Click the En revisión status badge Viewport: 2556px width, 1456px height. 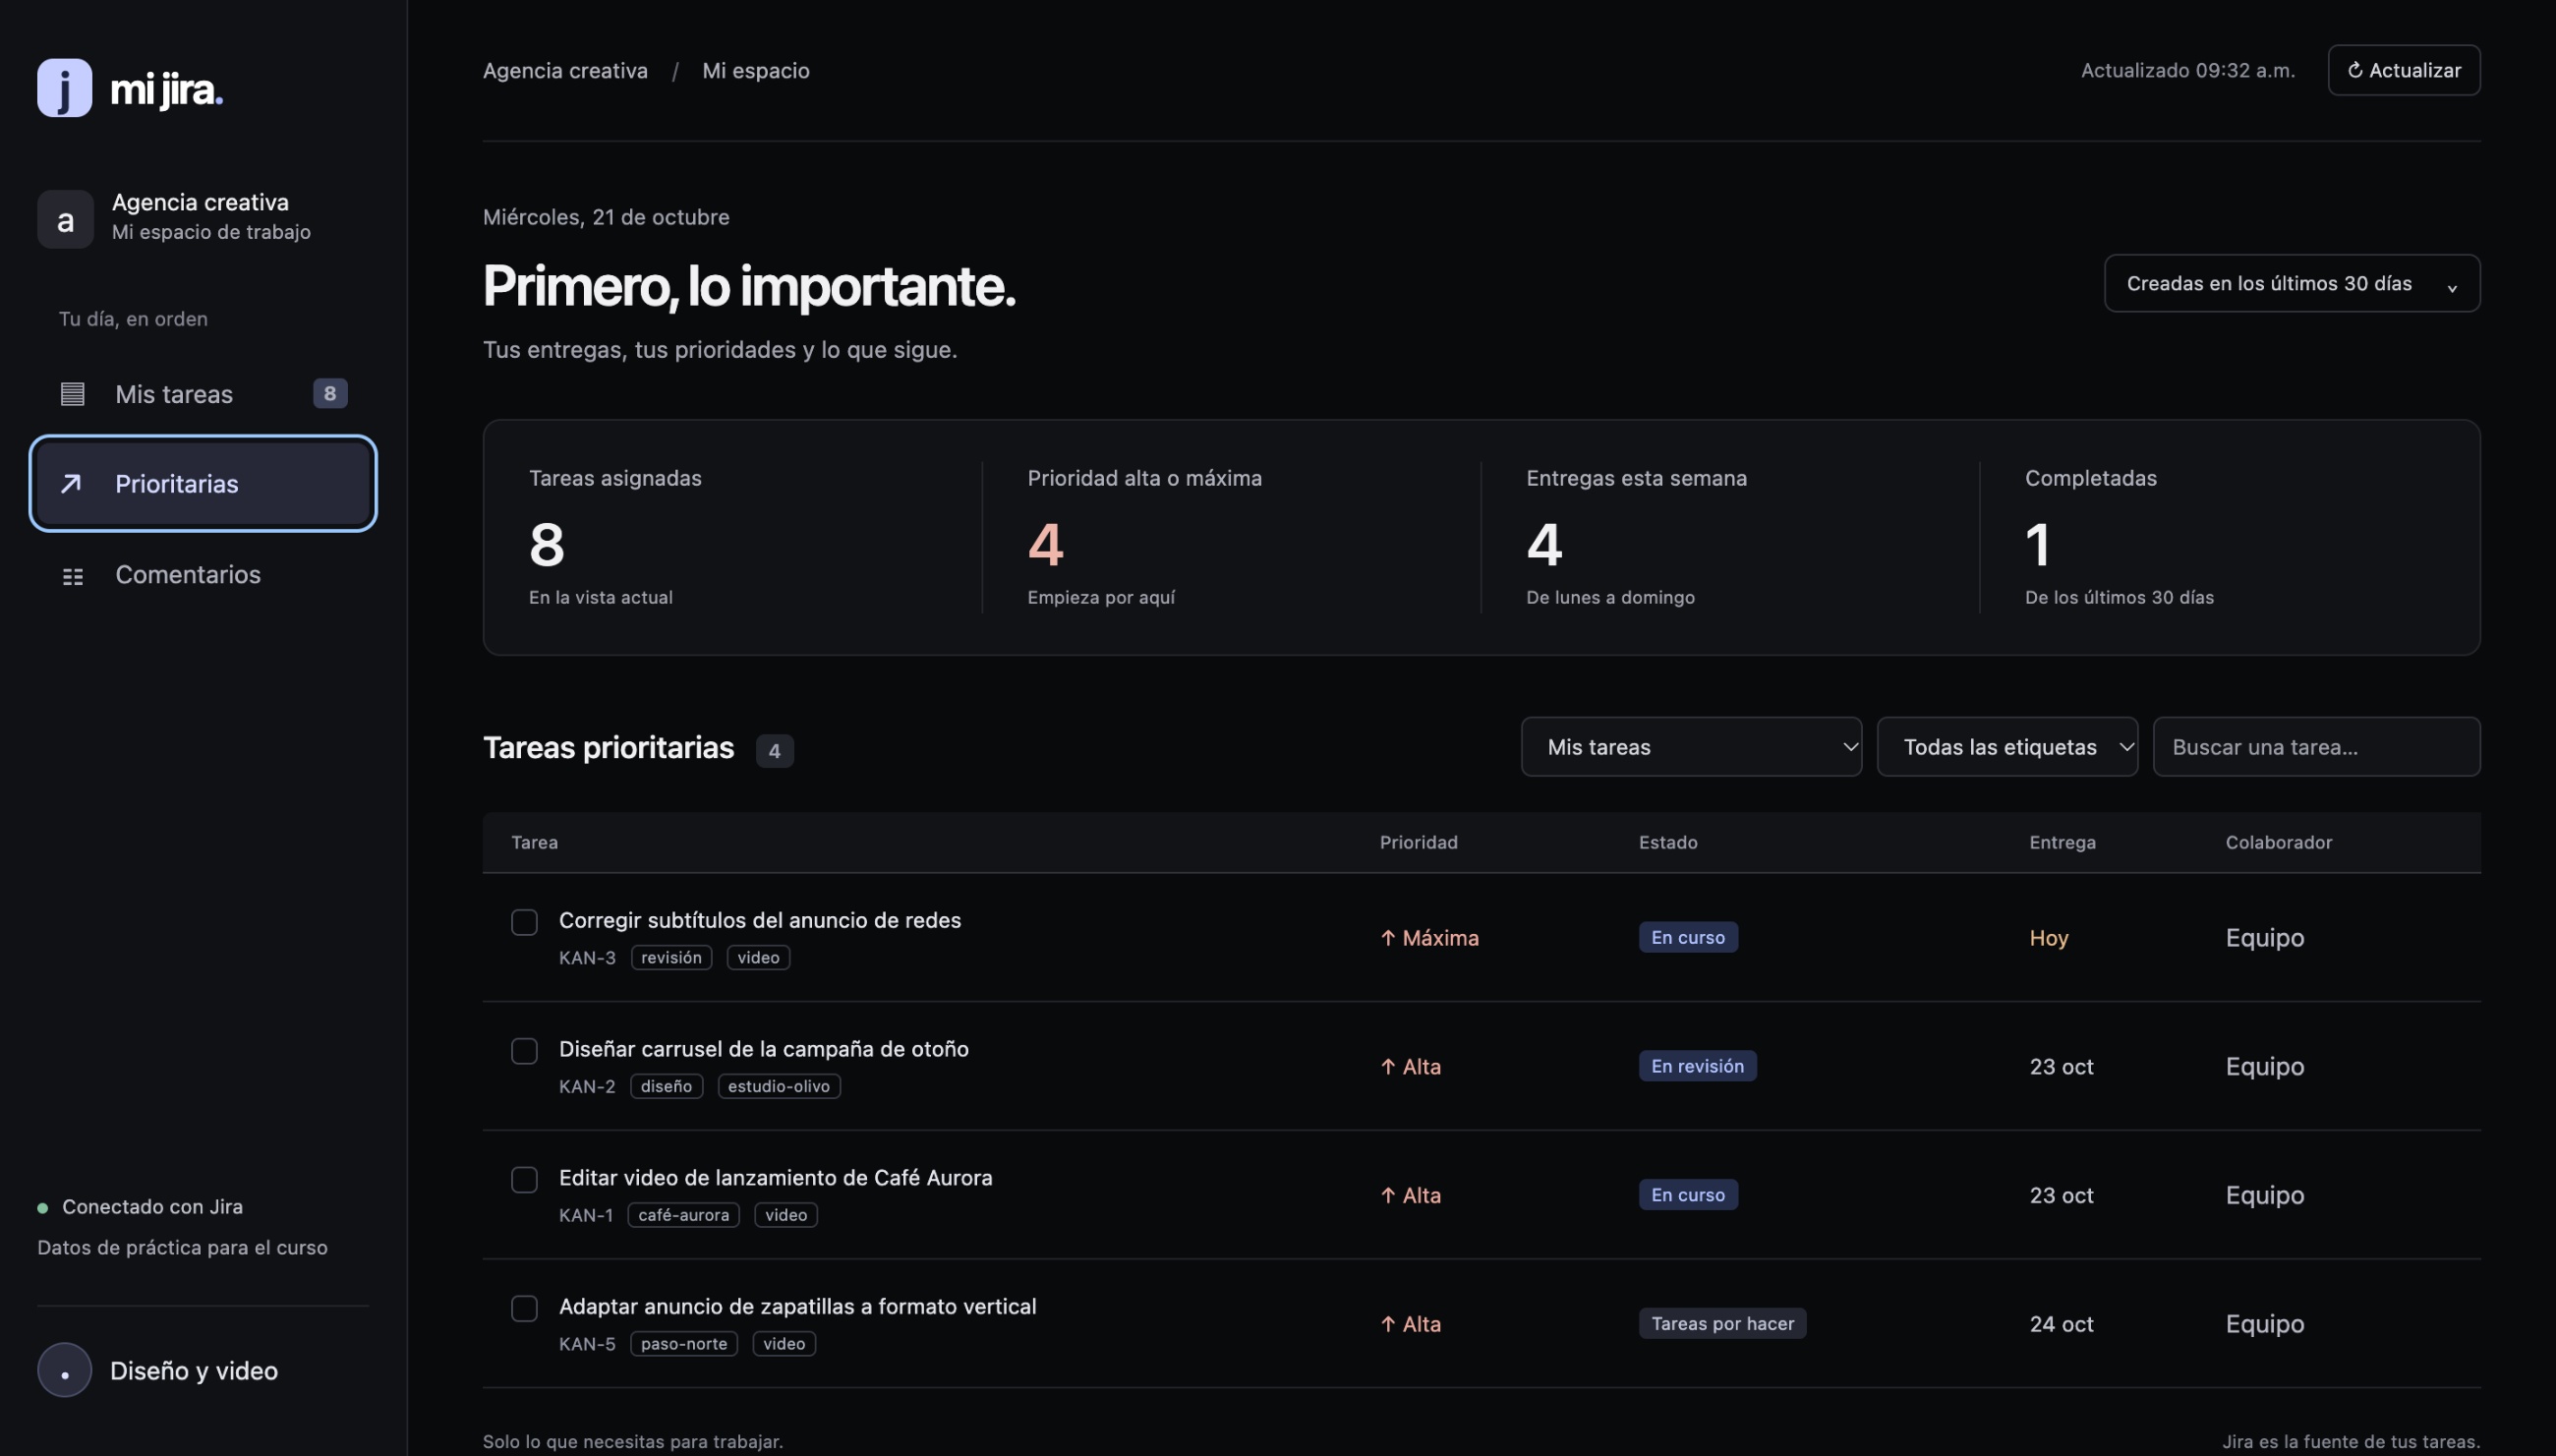[1697, 1067]
